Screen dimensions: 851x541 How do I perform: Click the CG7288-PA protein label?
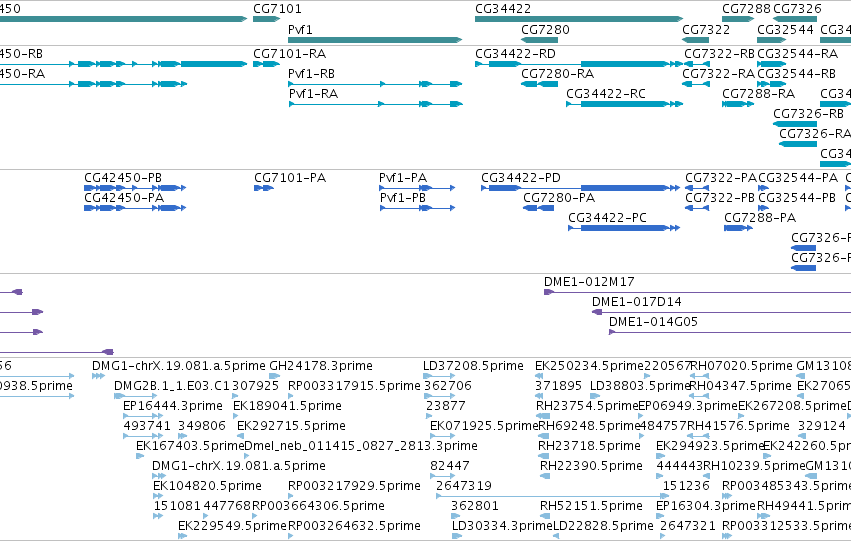[760, 218]
